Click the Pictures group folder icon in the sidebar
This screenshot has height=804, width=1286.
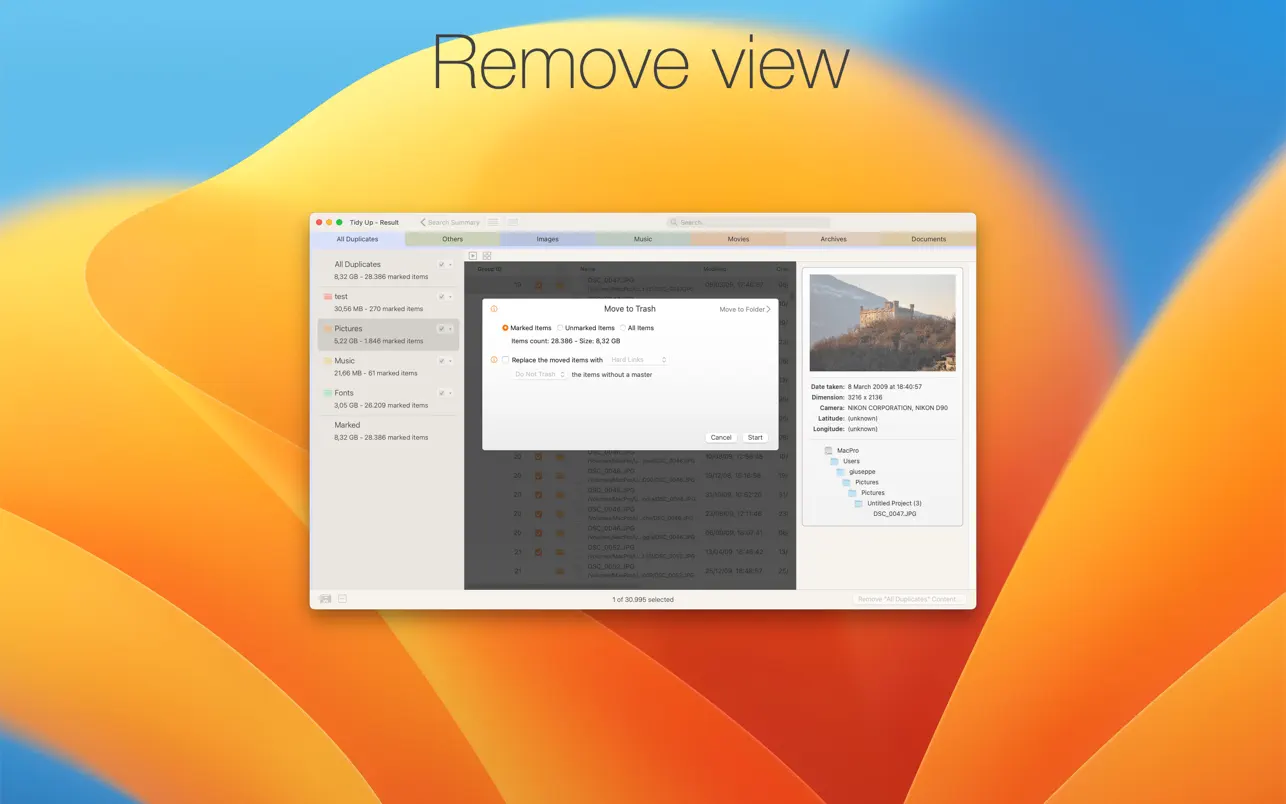coord(328,329)
